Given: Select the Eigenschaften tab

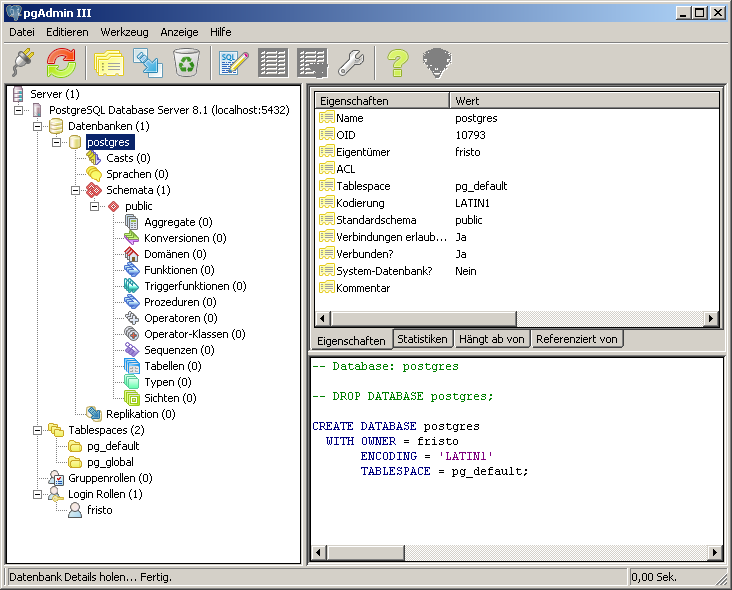Looking at the screenshot, I should pyautogui.click(x=351, y=340).
